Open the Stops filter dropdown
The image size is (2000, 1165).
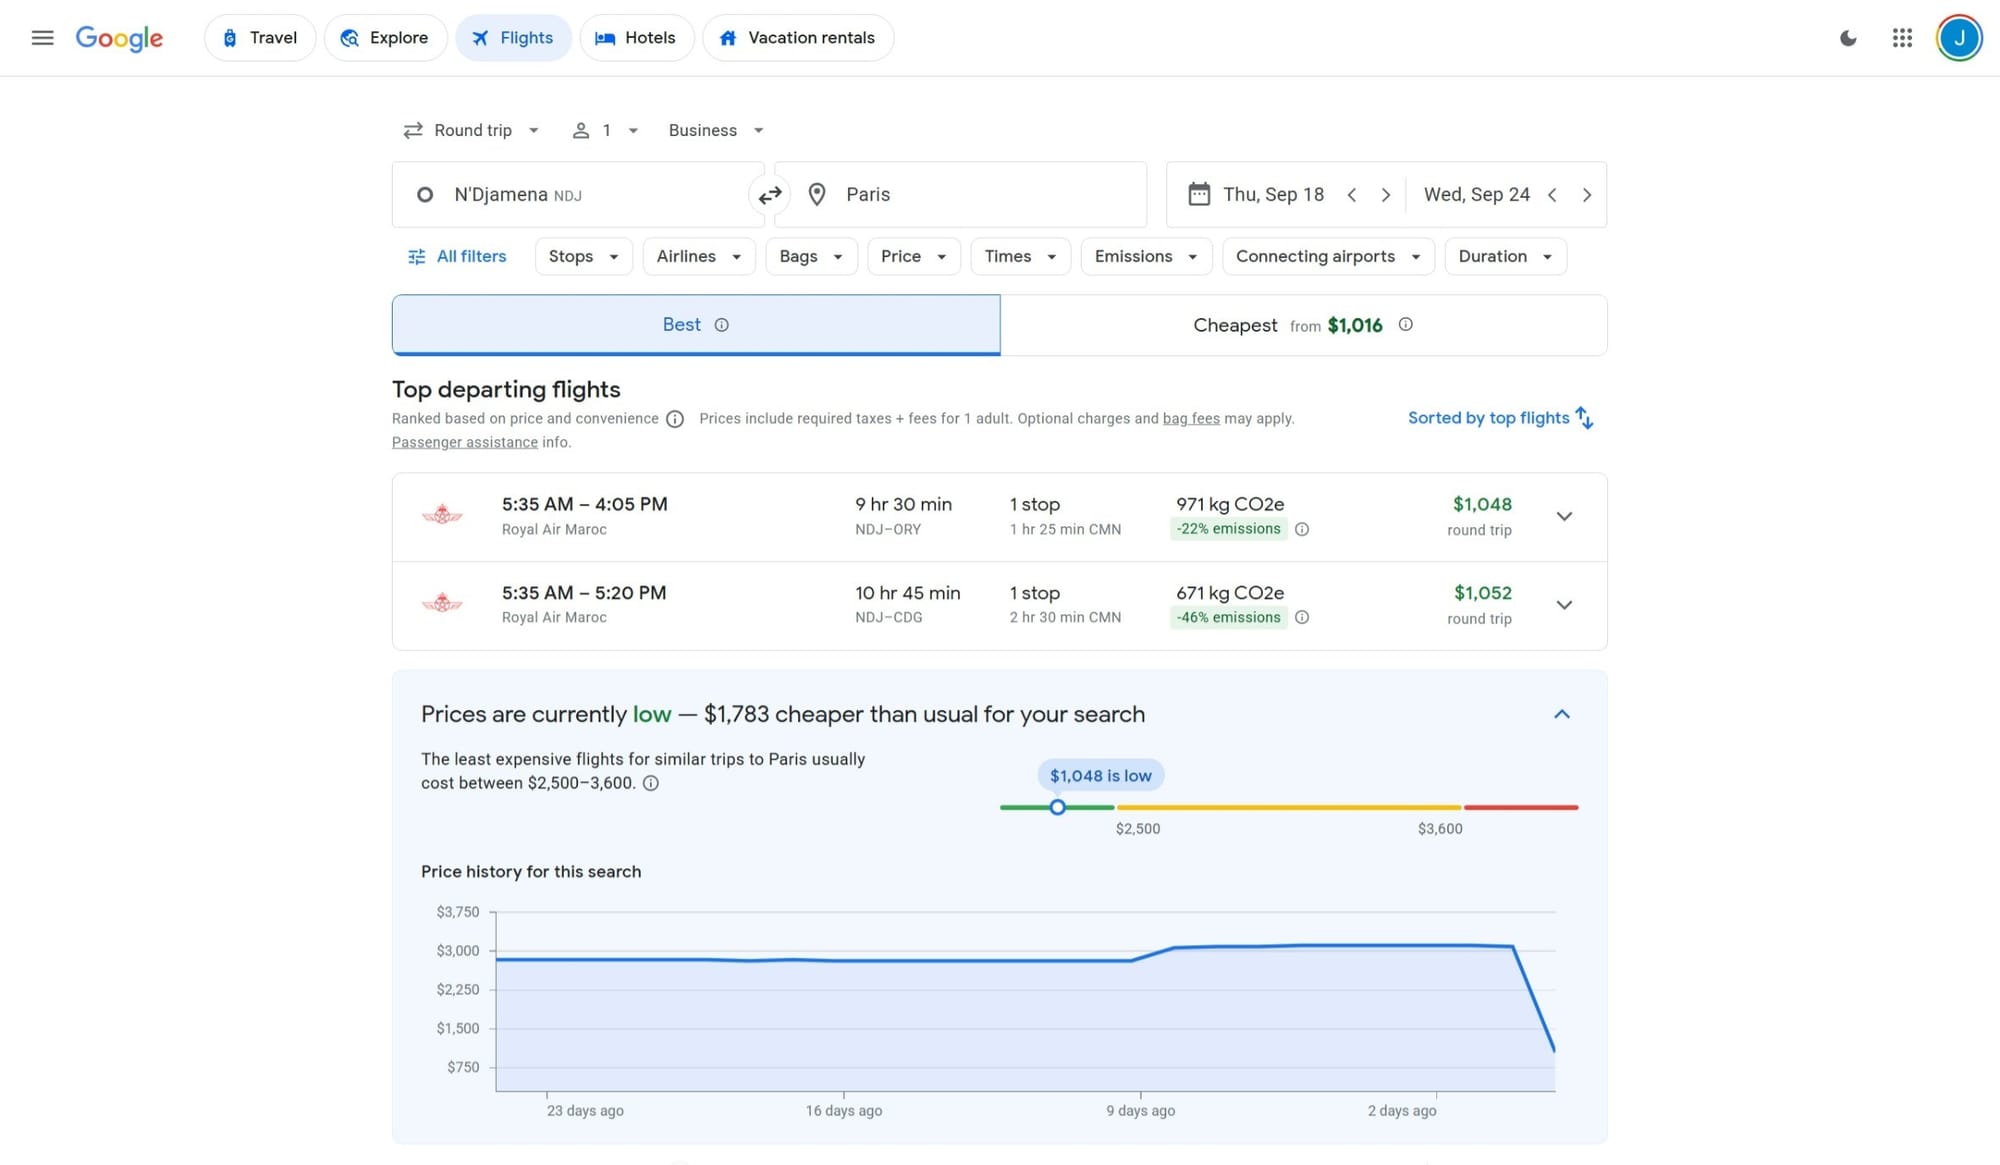tap(583, 257)
